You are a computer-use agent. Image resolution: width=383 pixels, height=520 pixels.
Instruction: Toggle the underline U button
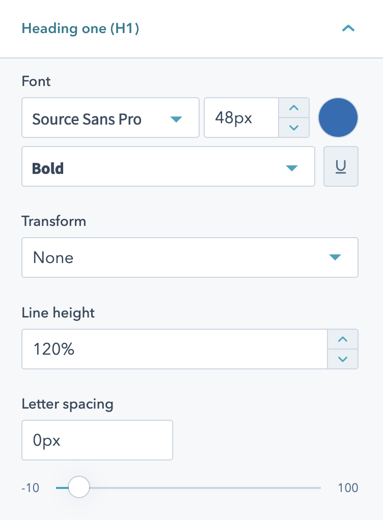(x=341, y=166)
